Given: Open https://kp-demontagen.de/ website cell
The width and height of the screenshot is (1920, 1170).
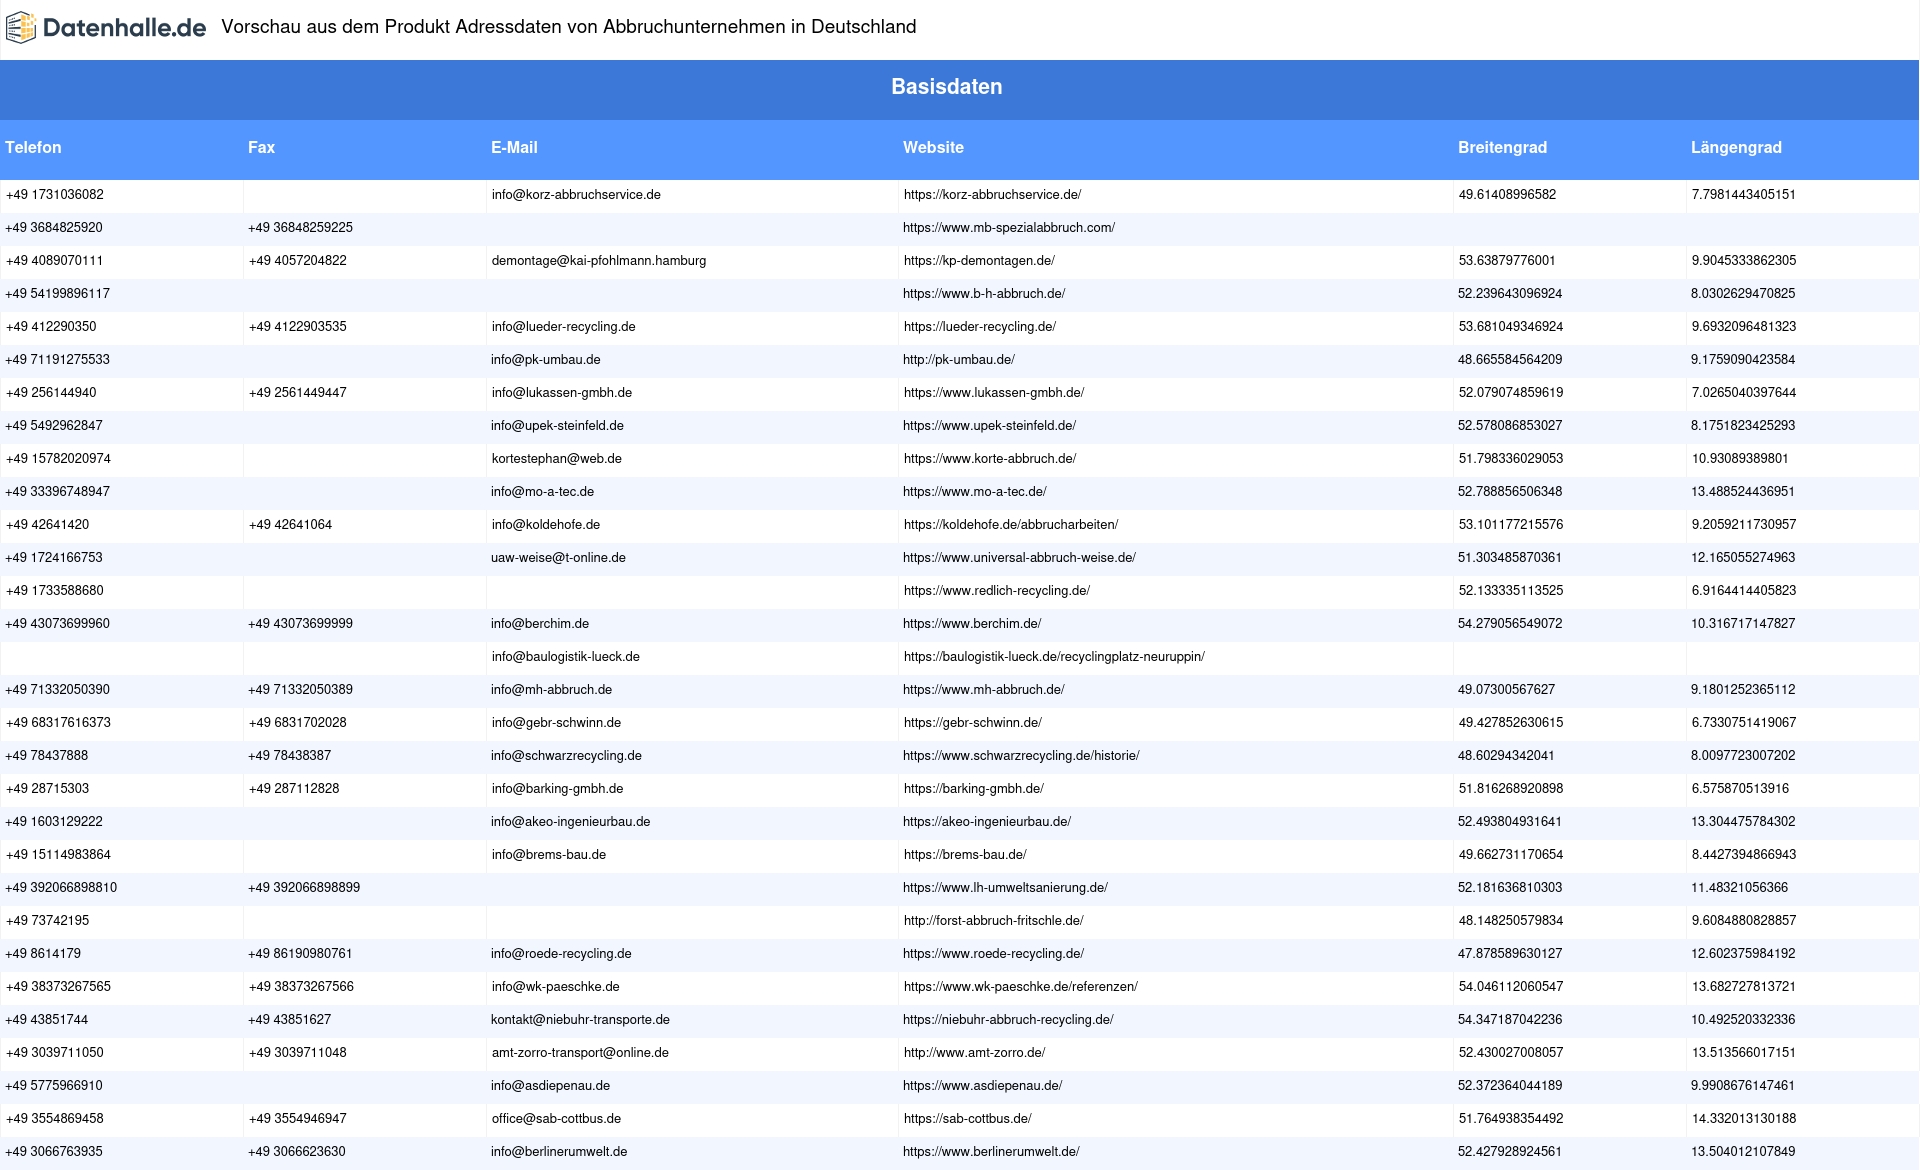Looking at the screenshot, I should (979, 261).
